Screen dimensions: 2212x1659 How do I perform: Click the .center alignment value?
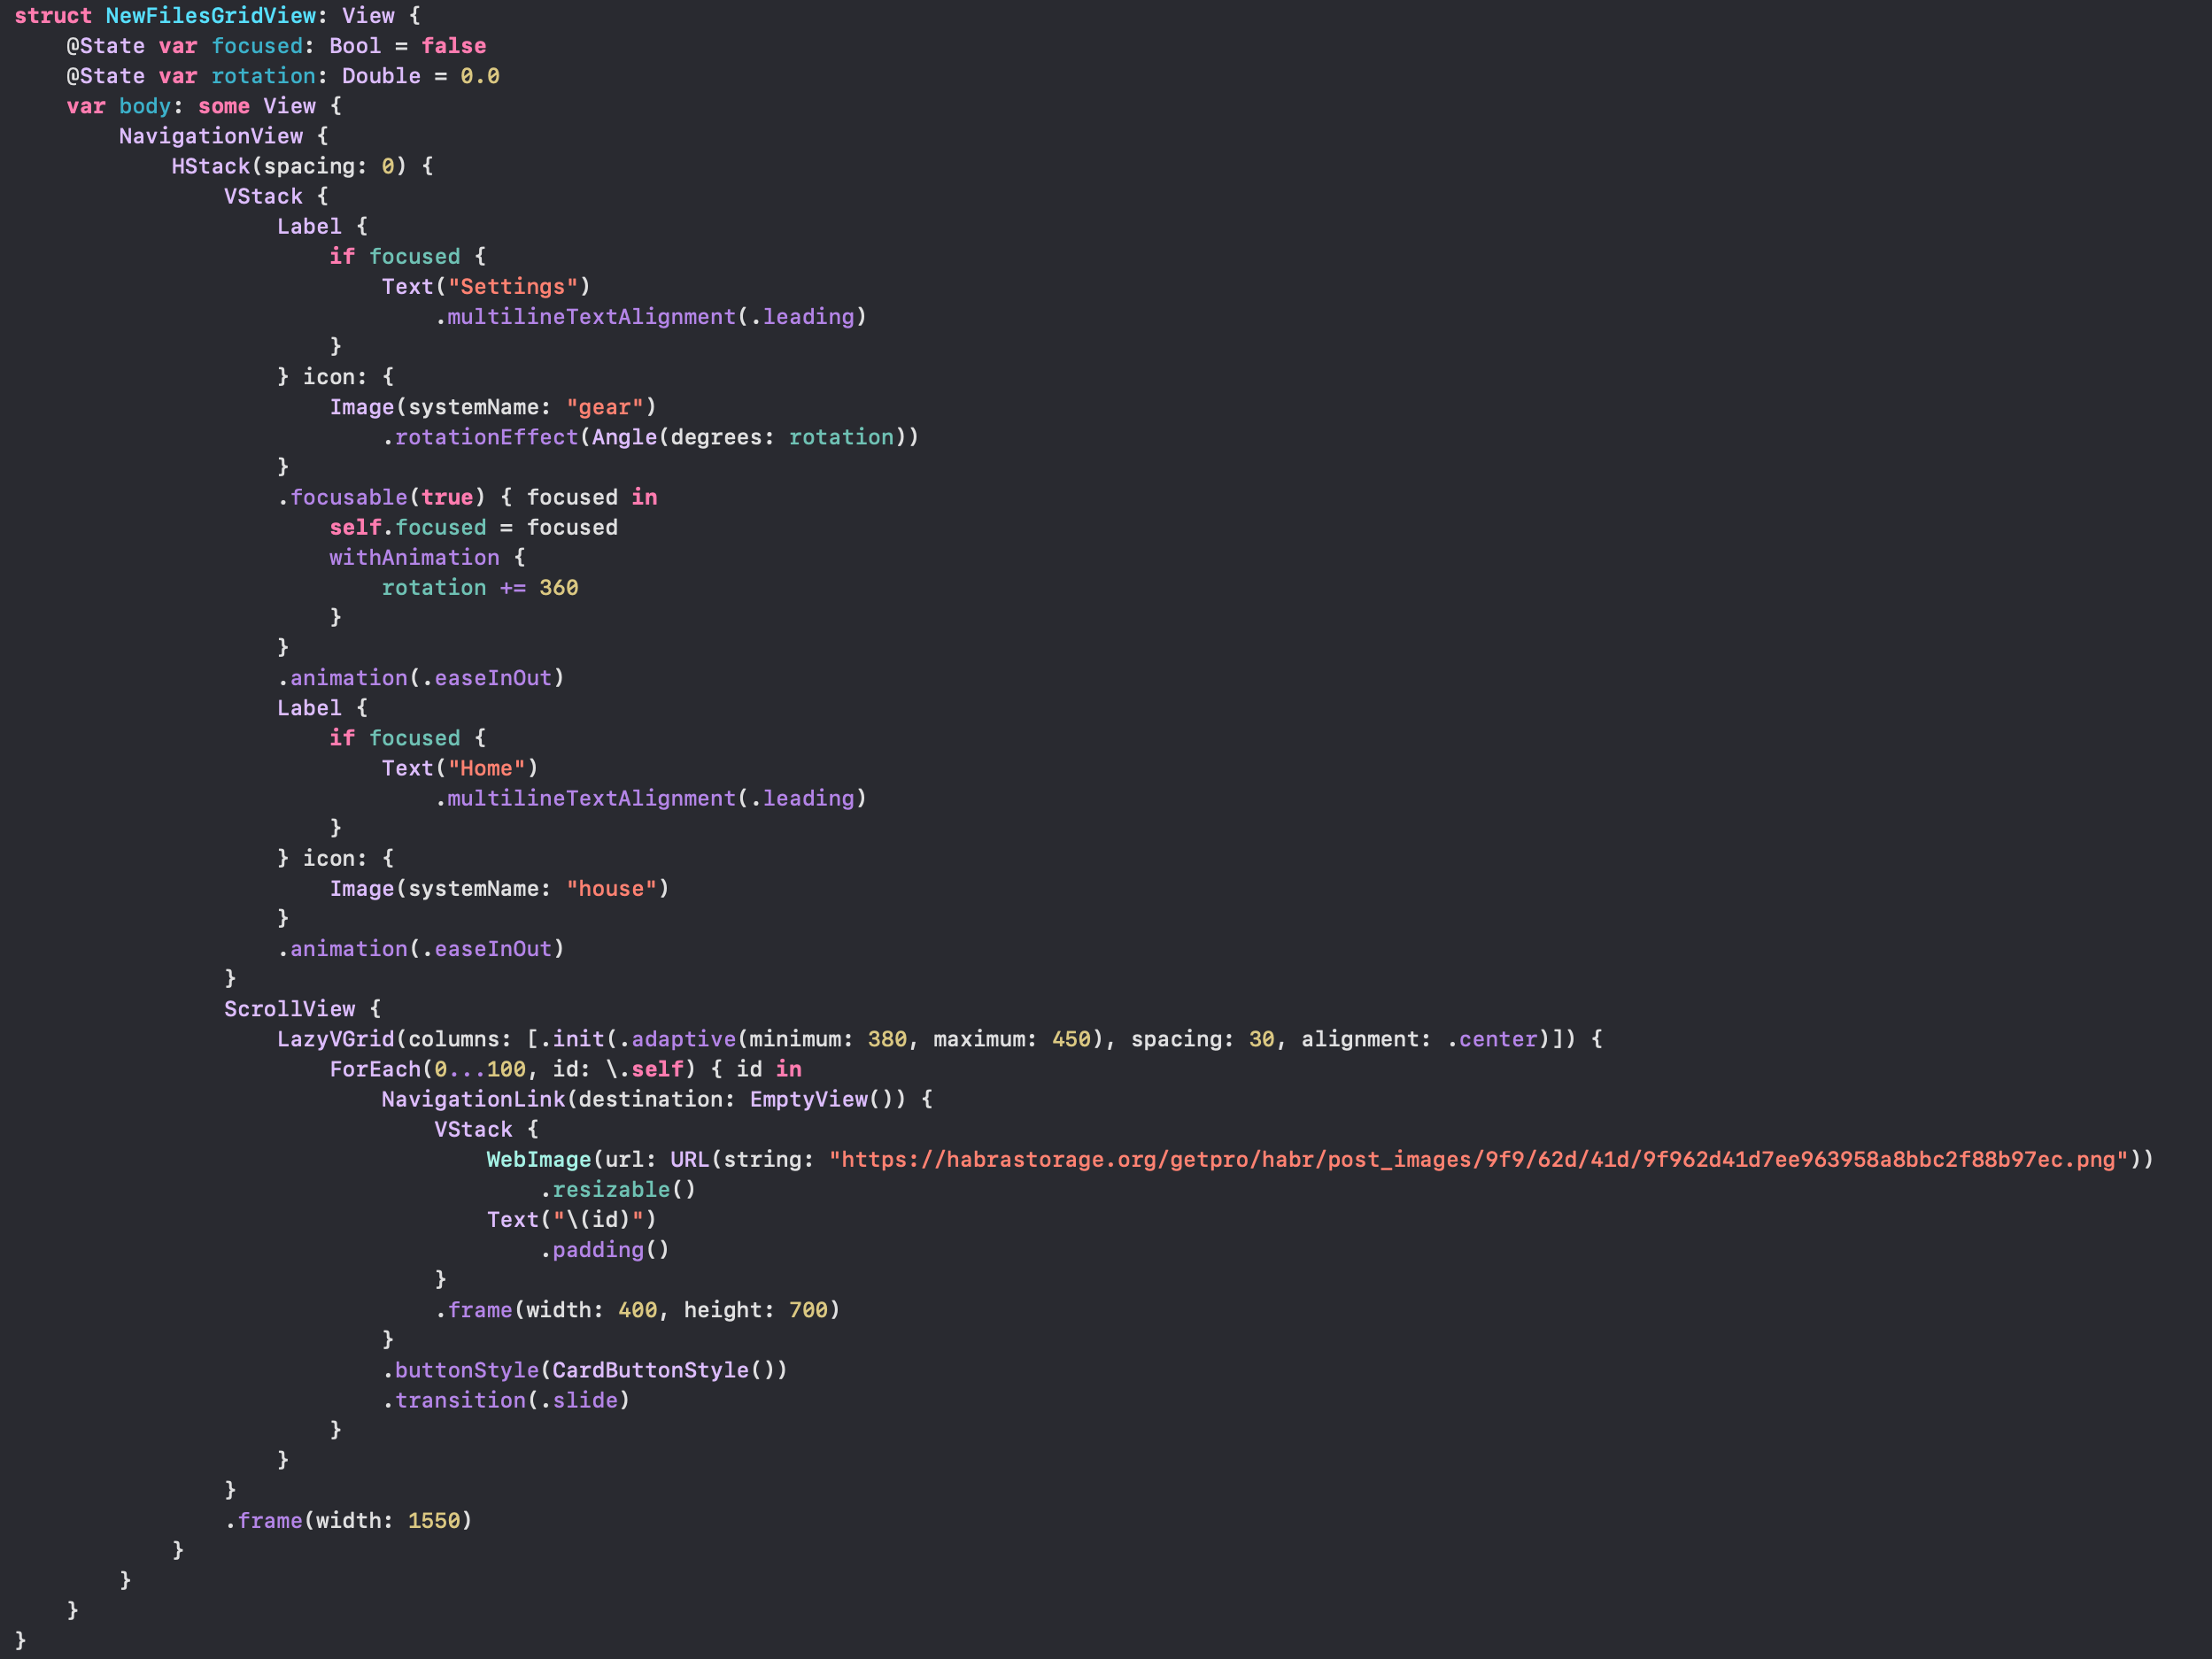[x=1492, y=1039]
